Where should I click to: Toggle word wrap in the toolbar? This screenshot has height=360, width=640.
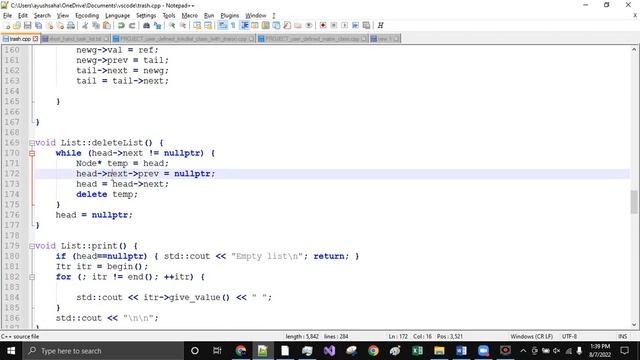(222, 25)
